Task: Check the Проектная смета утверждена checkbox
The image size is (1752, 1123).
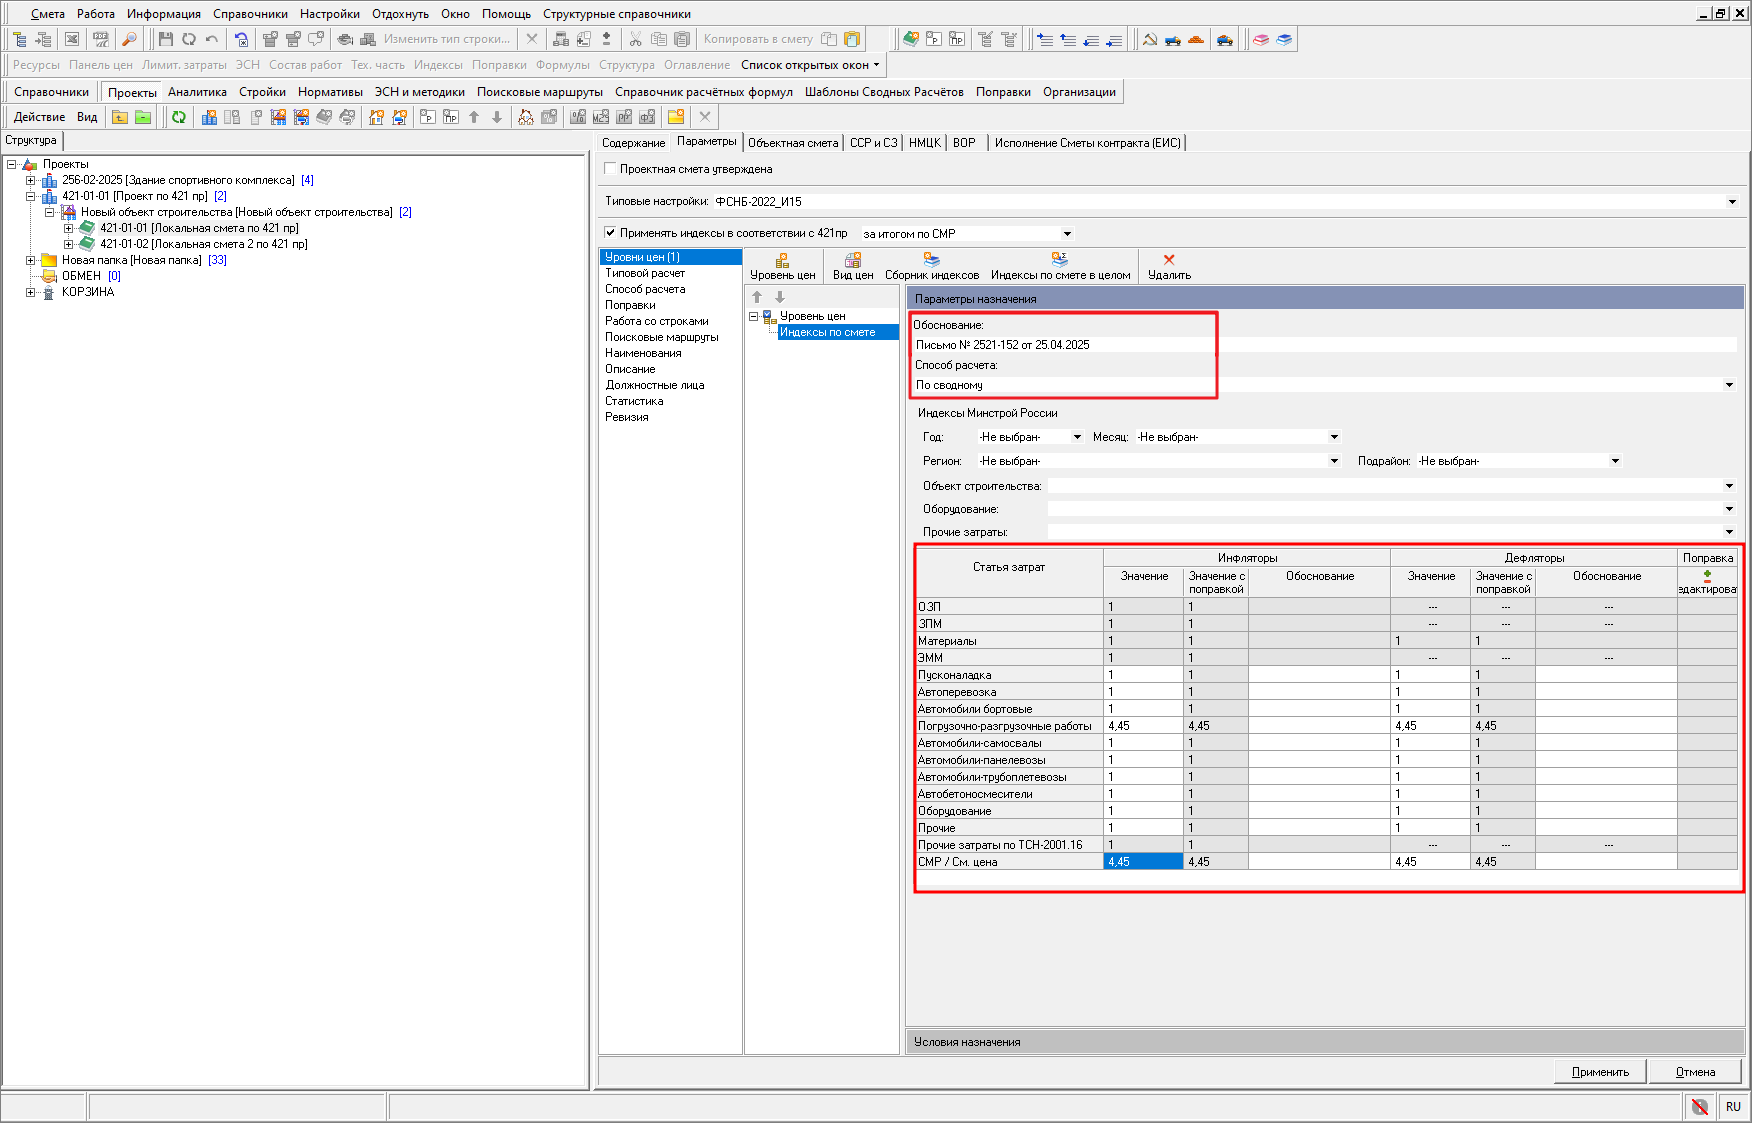Action: coord(611,169)
